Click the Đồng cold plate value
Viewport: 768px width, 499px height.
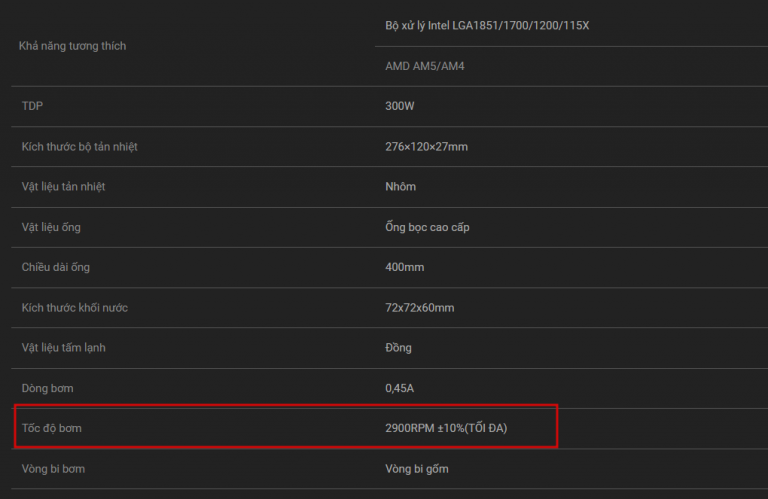[x=398, y=348]
